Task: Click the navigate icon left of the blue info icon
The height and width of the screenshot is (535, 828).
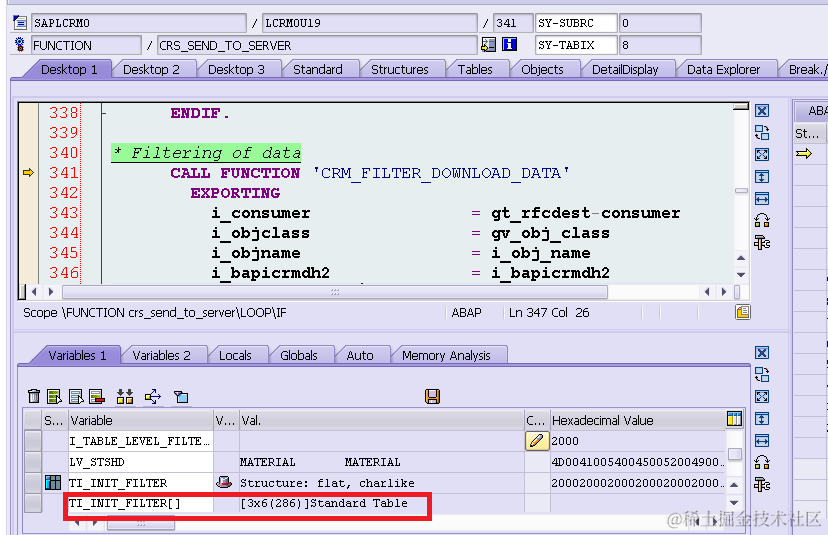Action: click(488, 44)
